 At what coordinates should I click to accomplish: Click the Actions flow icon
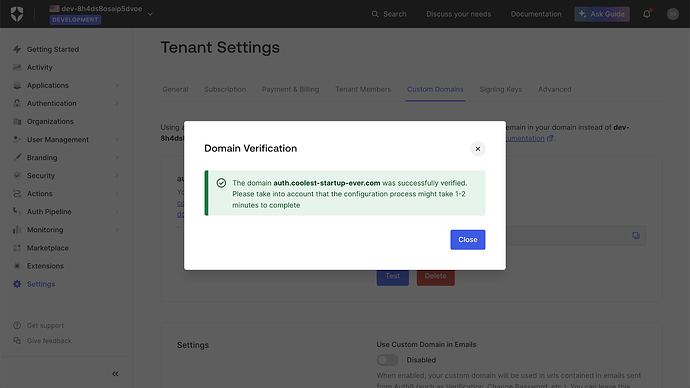(x=17, y=194)
